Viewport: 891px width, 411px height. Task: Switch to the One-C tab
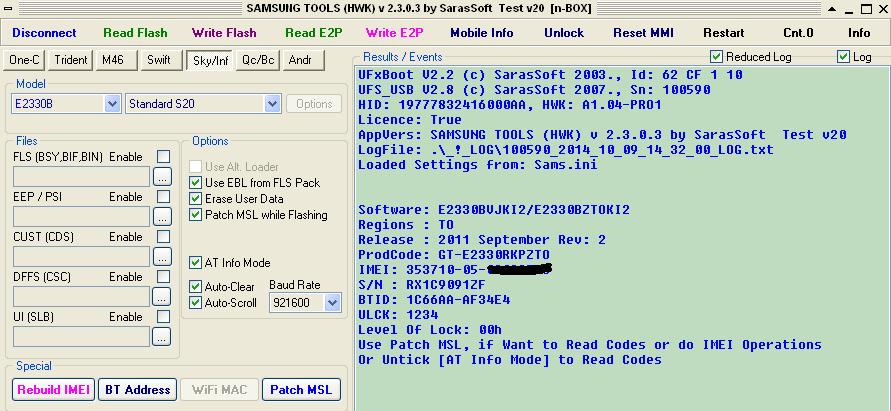click(x=24, y=60)
